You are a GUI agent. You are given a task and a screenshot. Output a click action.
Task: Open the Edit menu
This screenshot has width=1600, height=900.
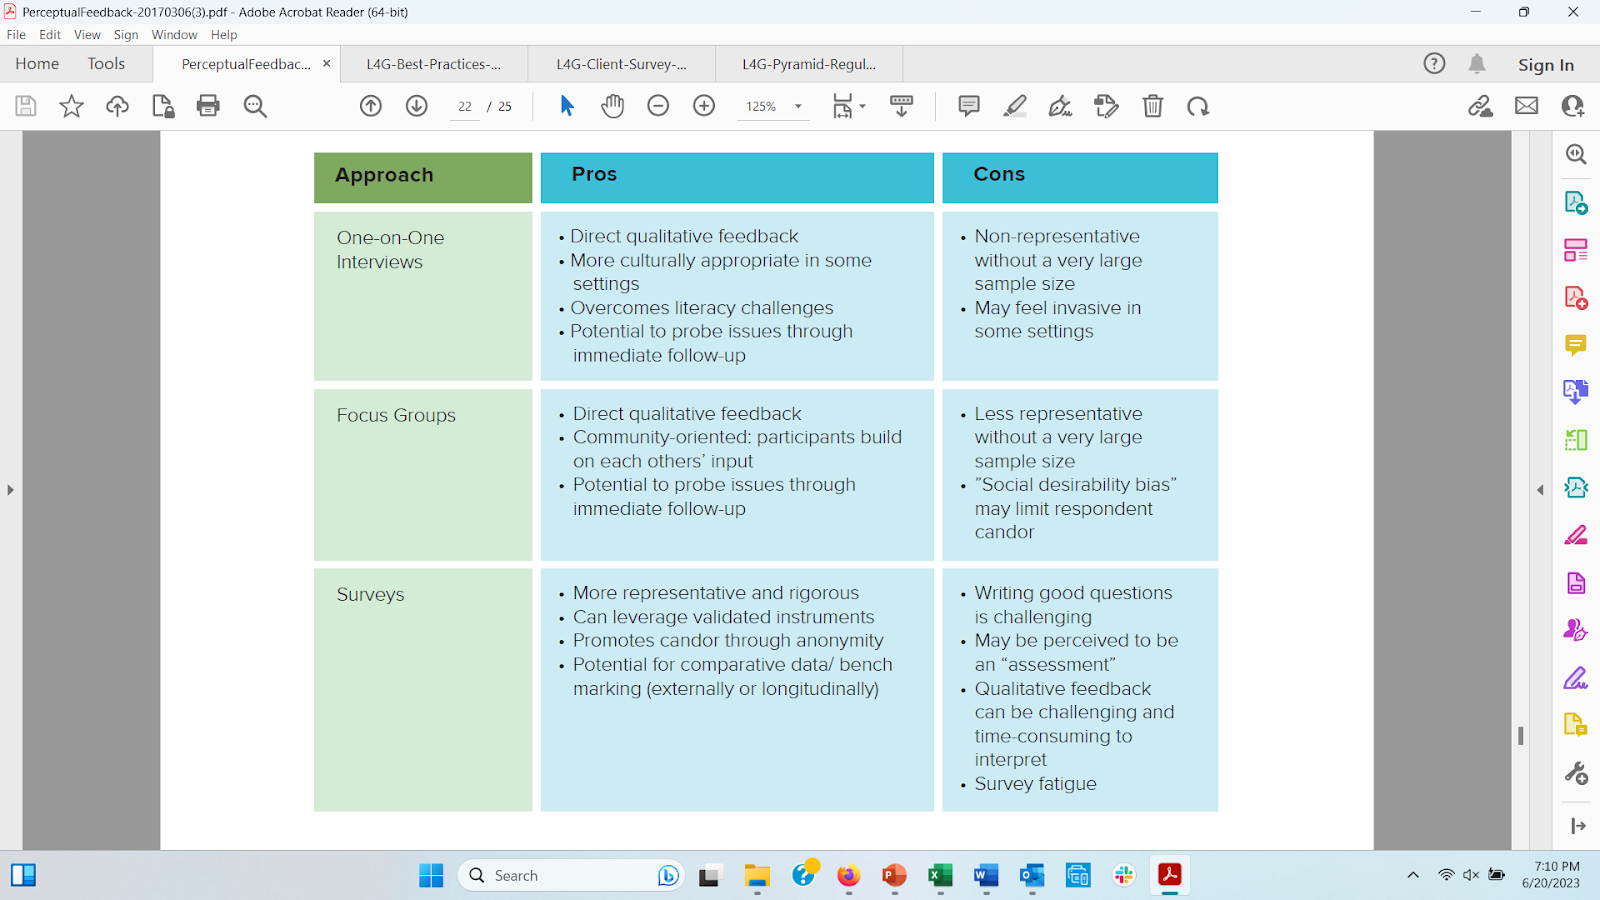(50, 35)
